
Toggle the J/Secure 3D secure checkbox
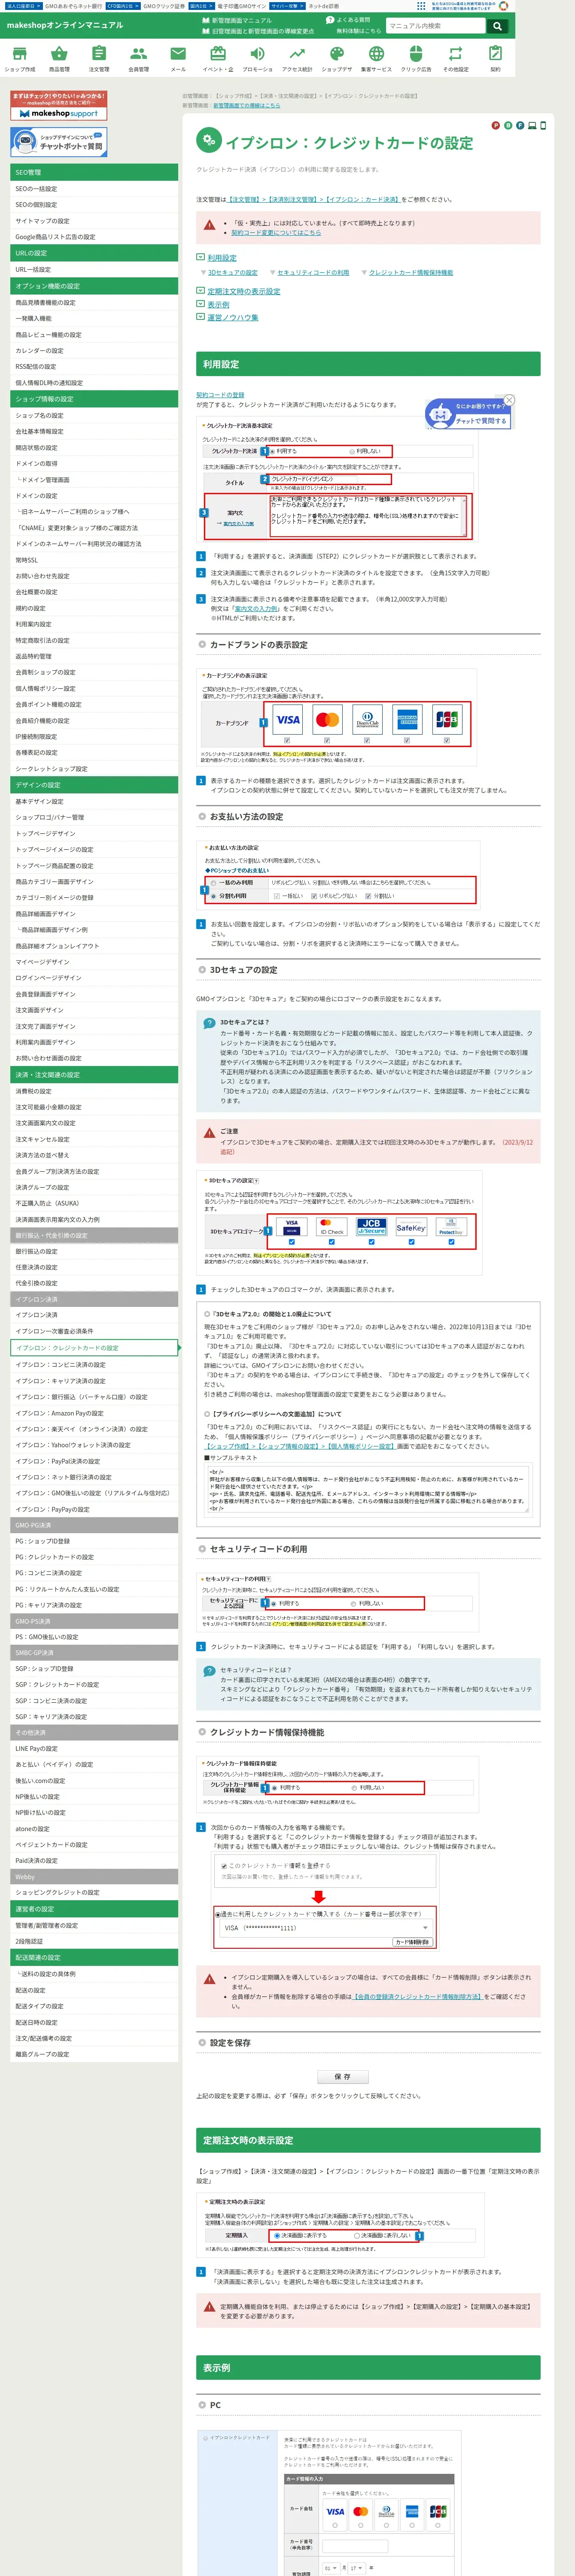[371, 1242]
